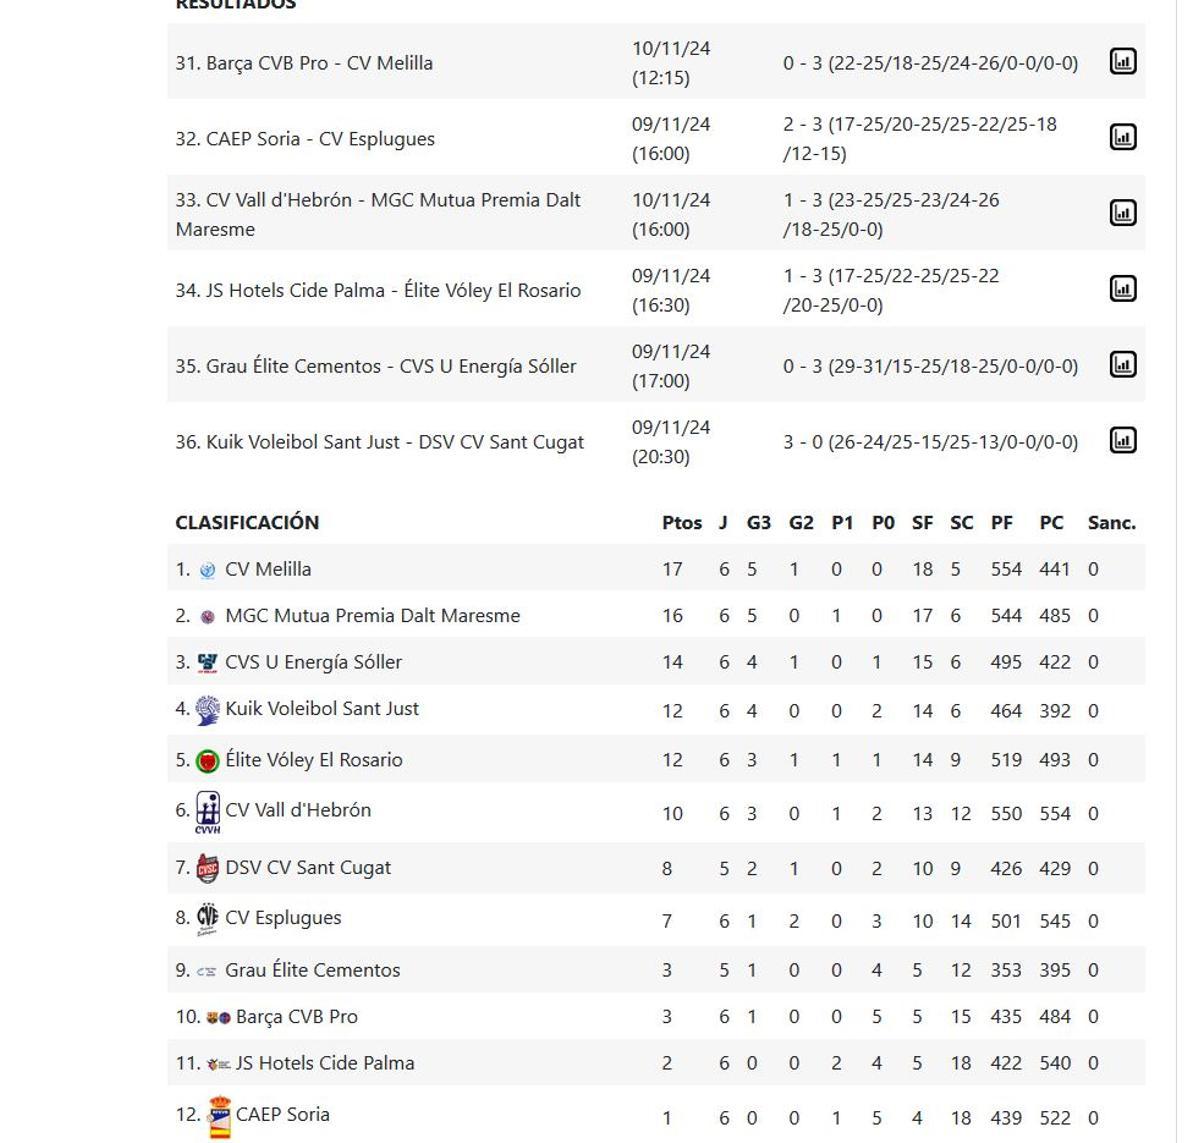The width and height of the screenshot is (1200, 1143).
Task: Open statistics for Grau Élite Cementos match
Action: (1124, 364)
